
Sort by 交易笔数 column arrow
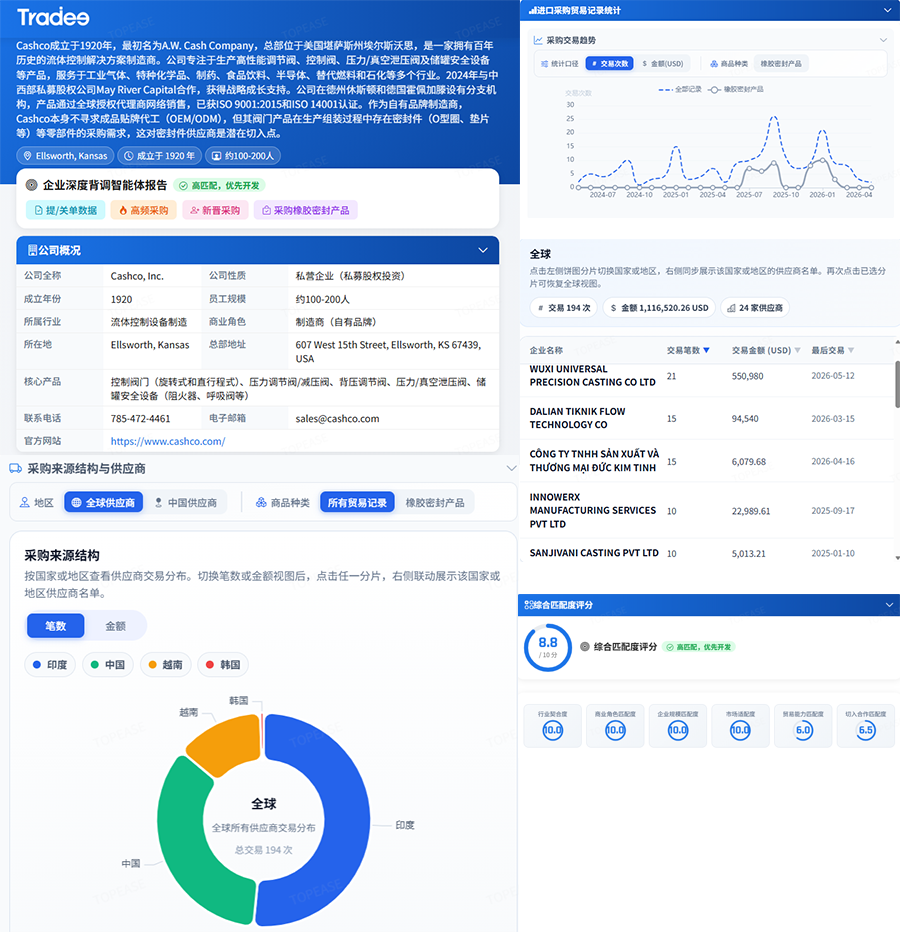coord(706,350)
